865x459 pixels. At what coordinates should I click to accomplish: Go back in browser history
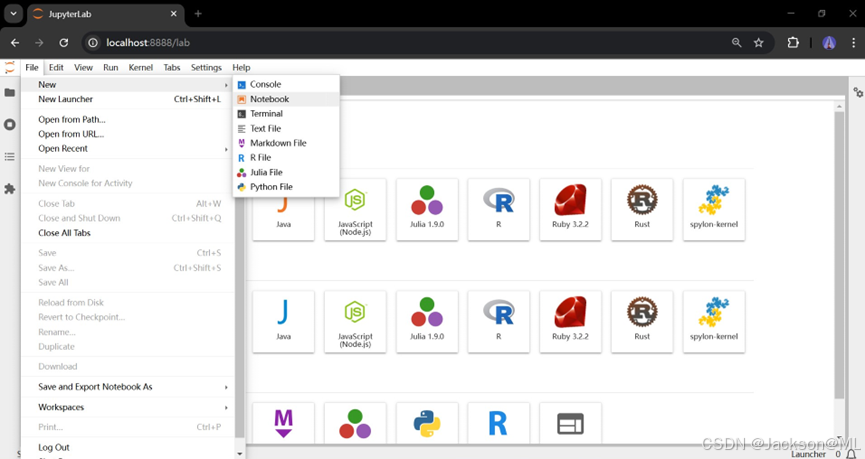(x=15, y=42)
